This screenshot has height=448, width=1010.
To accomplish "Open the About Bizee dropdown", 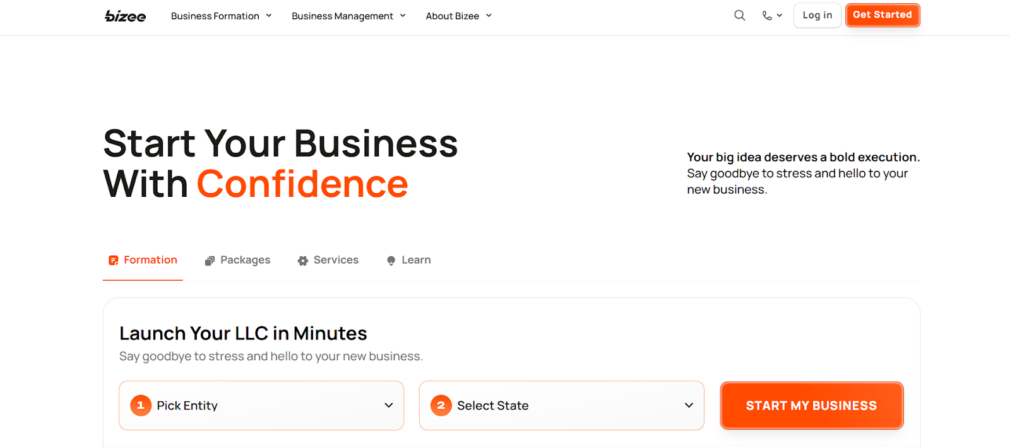I will tap(458, 16).
